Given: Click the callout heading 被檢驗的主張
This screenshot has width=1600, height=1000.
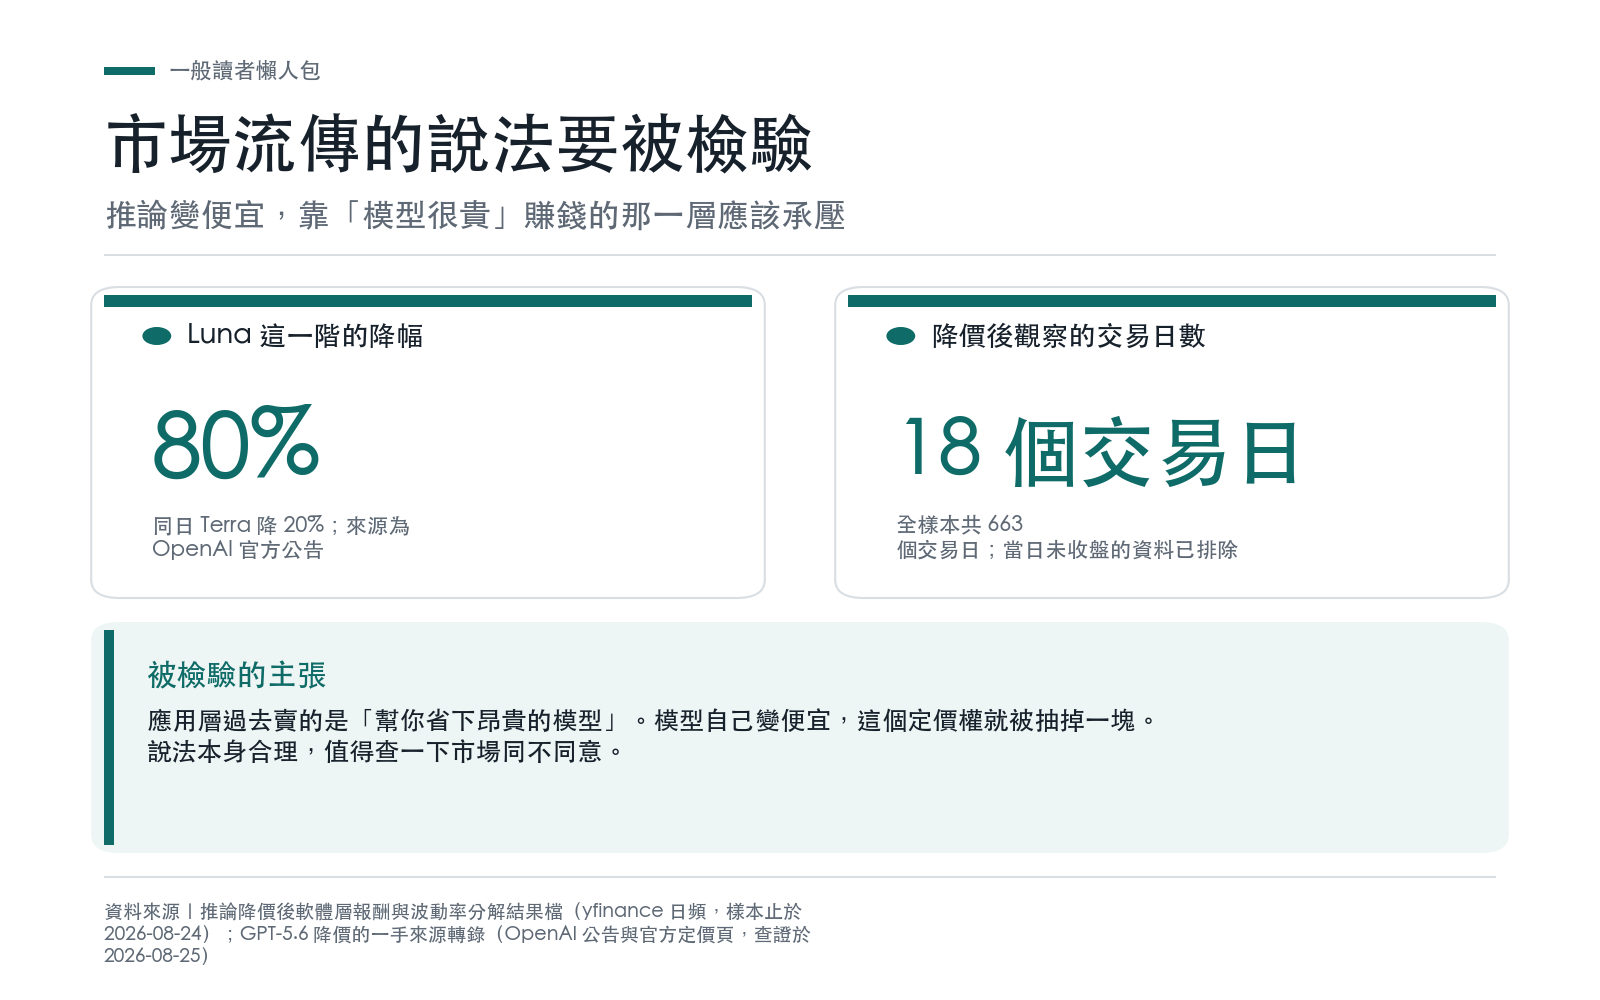Looking at the screenshot, I should pyautogui.click(x=237, y=675).
